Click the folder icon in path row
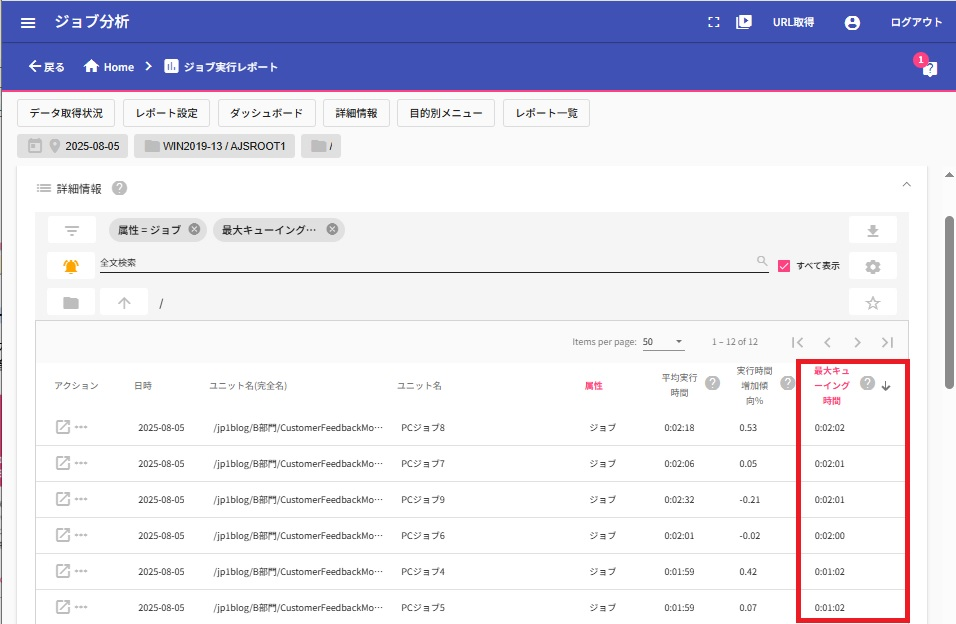This screenshot has height=624, width=956. pos(71,303)
